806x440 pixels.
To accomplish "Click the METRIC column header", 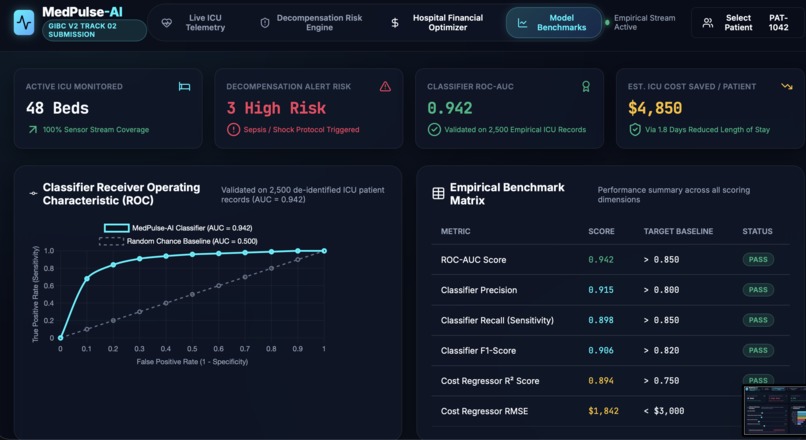I will tap(455, 231).
